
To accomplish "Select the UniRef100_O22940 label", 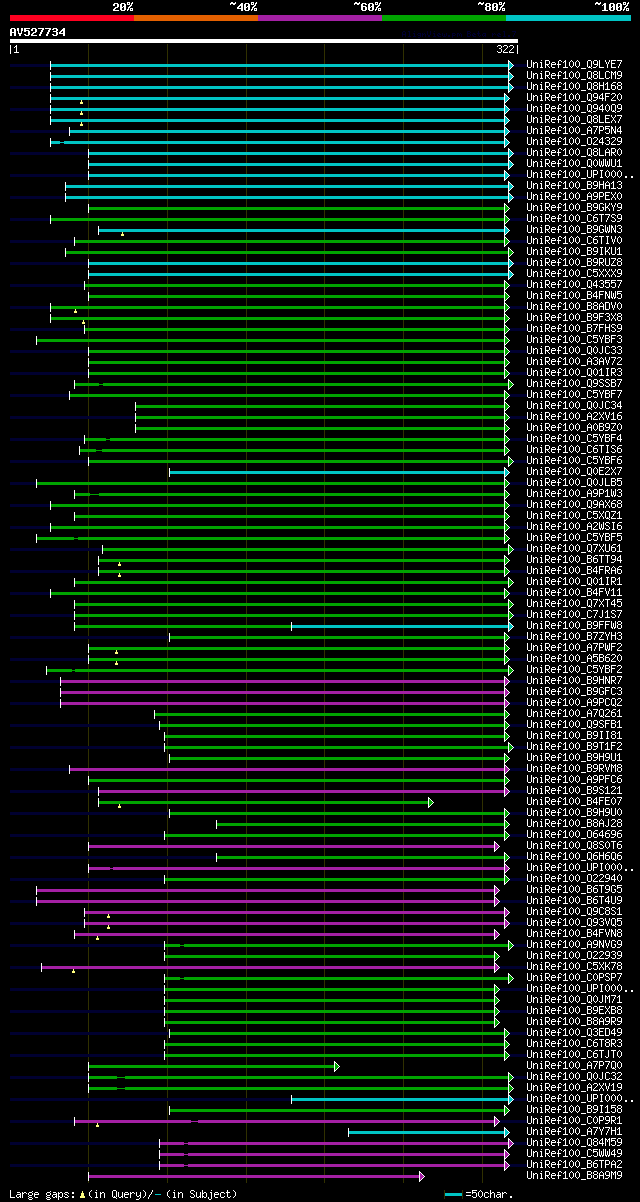I will click(x=574, y=878).
